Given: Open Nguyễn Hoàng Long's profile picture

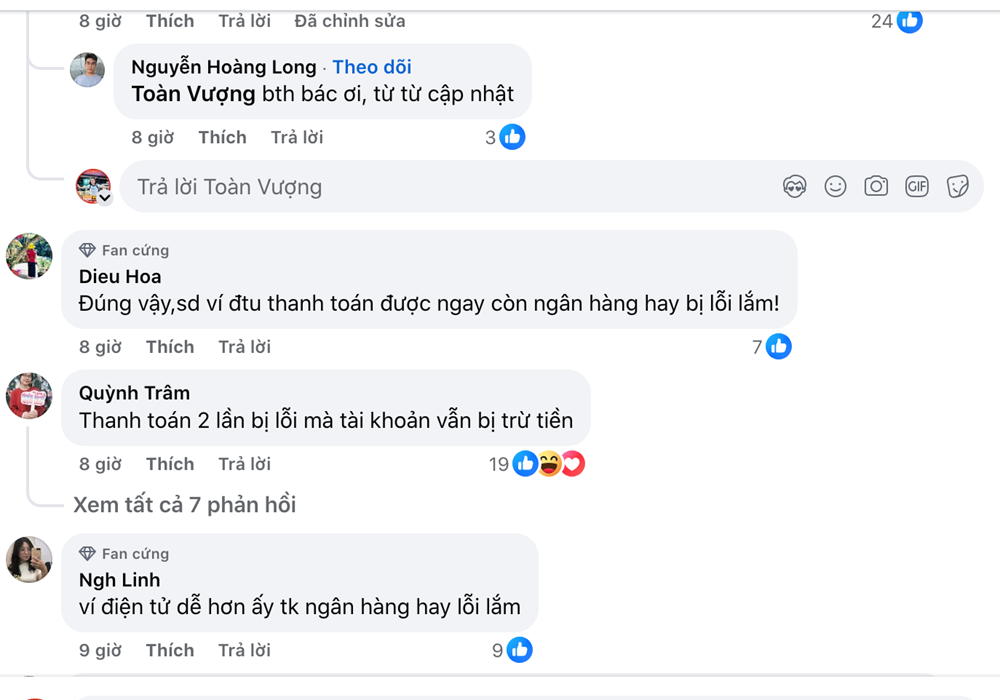Looking at the screenshot, I should [x=87, y=69].
